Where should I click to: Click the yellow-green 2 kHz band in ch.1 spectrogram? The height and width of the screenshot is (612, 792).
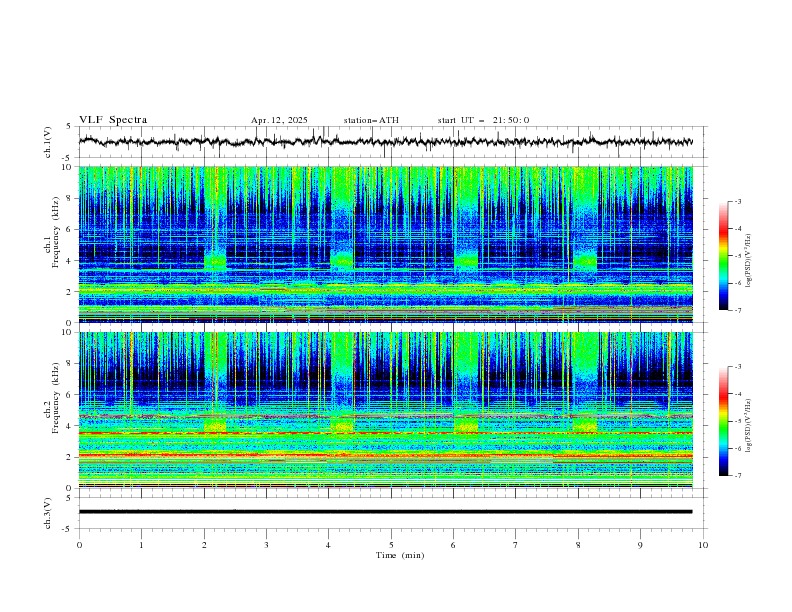pyautogui.click(x=385, y=289)
